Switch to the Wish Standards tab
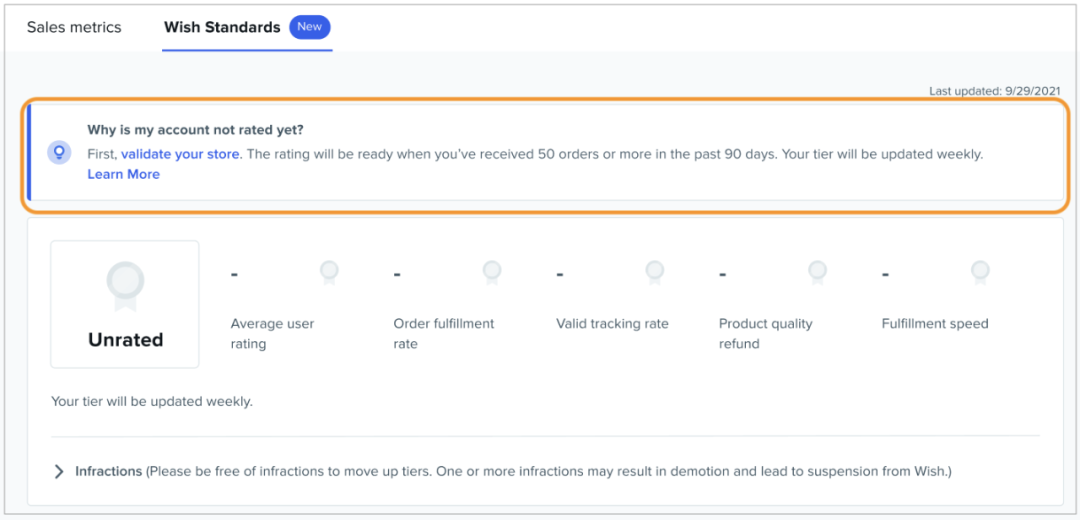The width and height of the screenshot is (1080, 520). point(222,27)
